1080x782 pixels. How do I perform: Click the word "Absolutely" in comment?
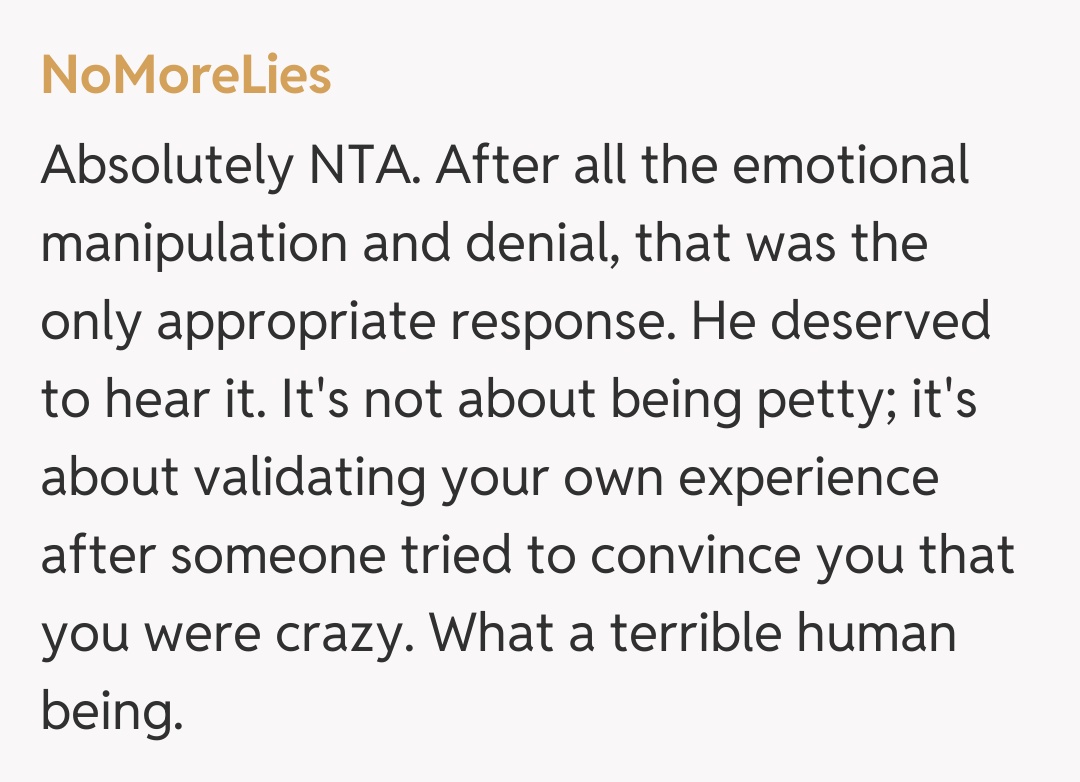164,167
